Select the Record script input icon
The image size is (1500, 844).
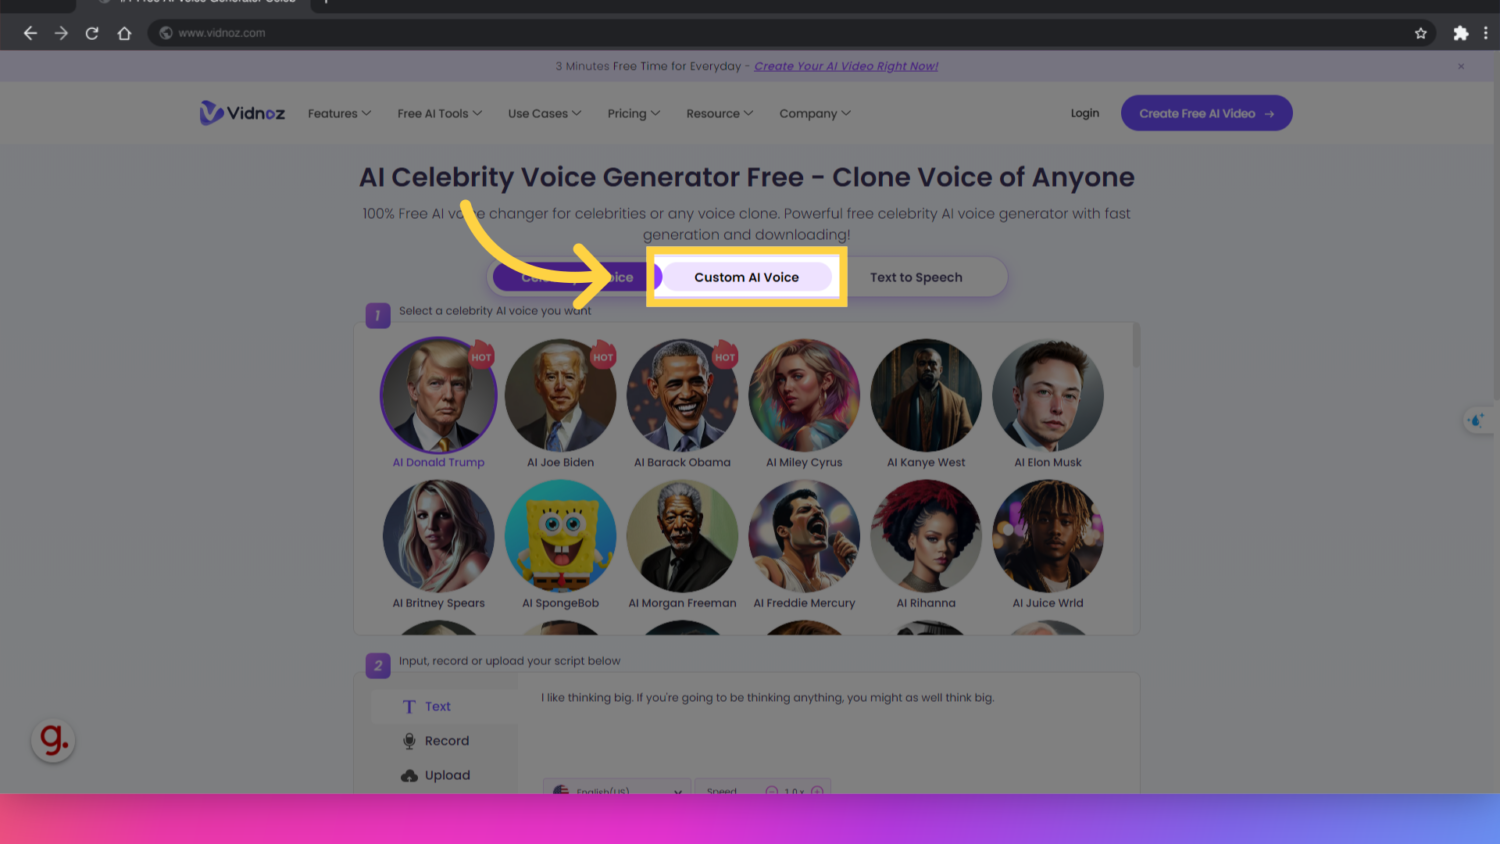click(x=436, y=740)
